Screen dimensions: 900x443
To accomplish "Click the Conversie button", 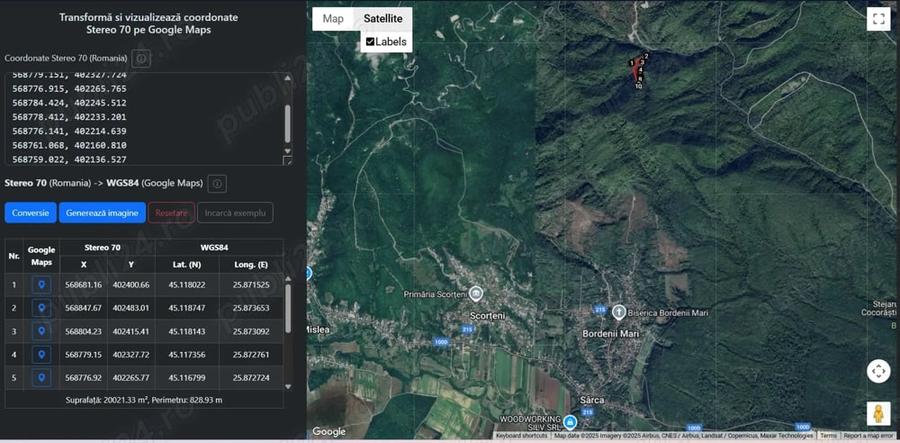I will pyautogui.click(x=30, y=213).
